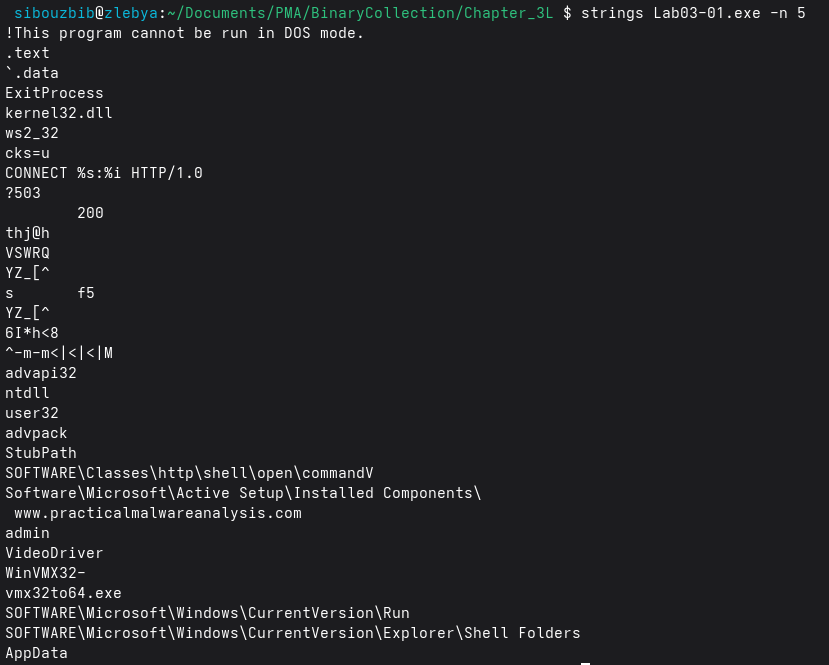The width and height of the screenshot is (829, 665).
Task: Click the Active Setup\Installed Components line
Action: coord(243,493)
